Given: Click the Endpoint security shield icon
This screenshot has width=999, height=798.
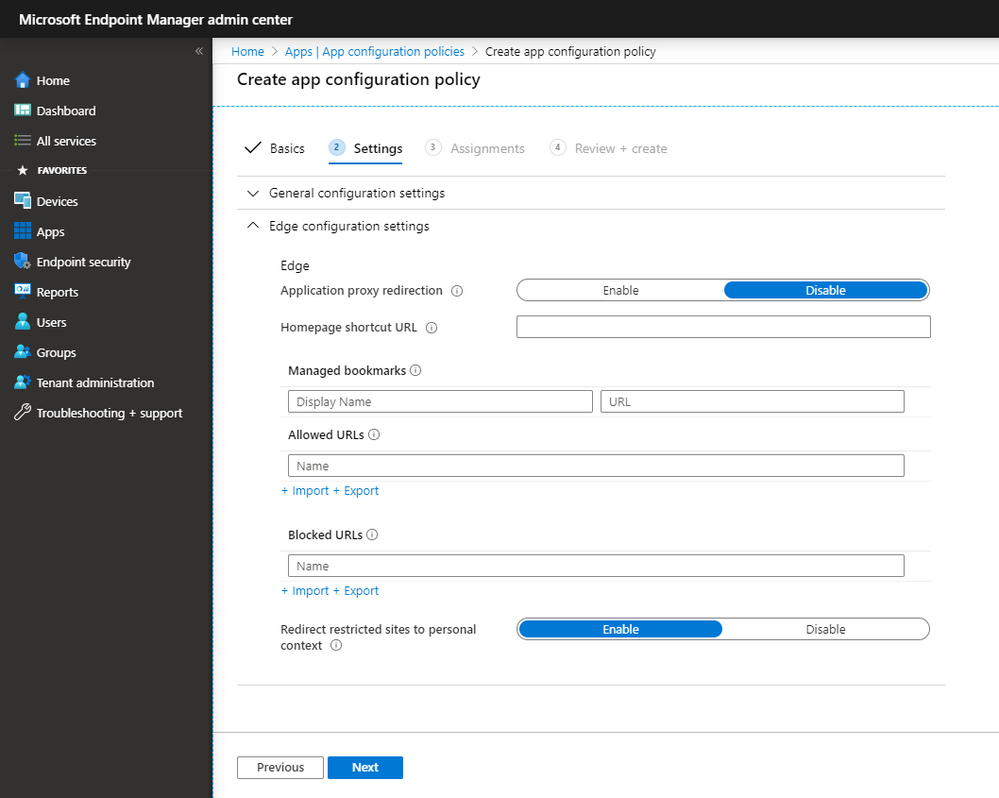Looking at the screenshot, I should pyautogui.click(x=22, y=262).
